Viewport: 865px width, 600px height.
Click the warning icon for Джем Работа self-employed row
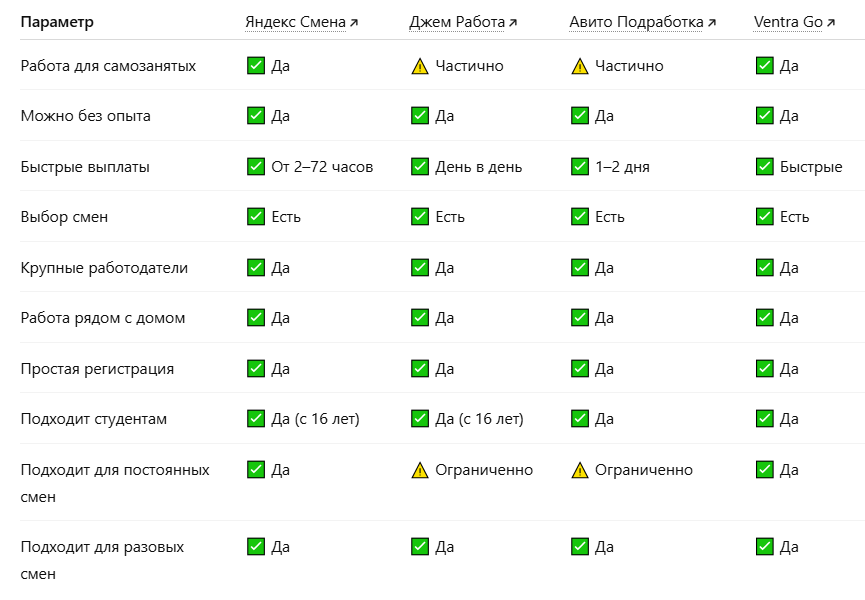pyautogui.click(x=420, y=66)
